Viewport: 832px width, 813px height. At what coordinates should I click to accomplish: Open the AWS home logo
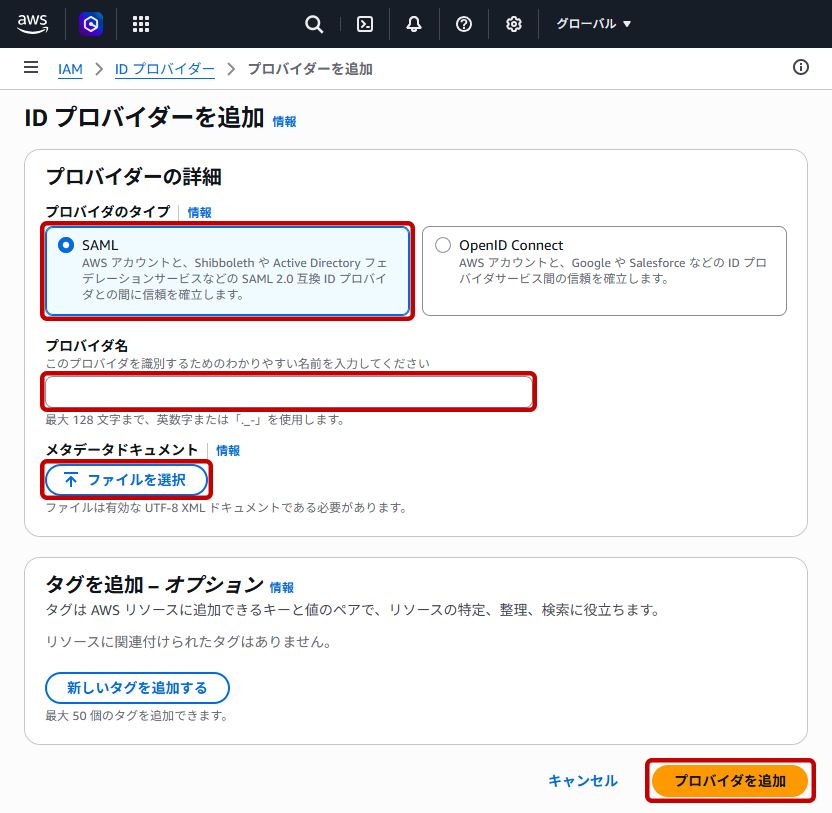pyautogui.click(x=32, y=24)
